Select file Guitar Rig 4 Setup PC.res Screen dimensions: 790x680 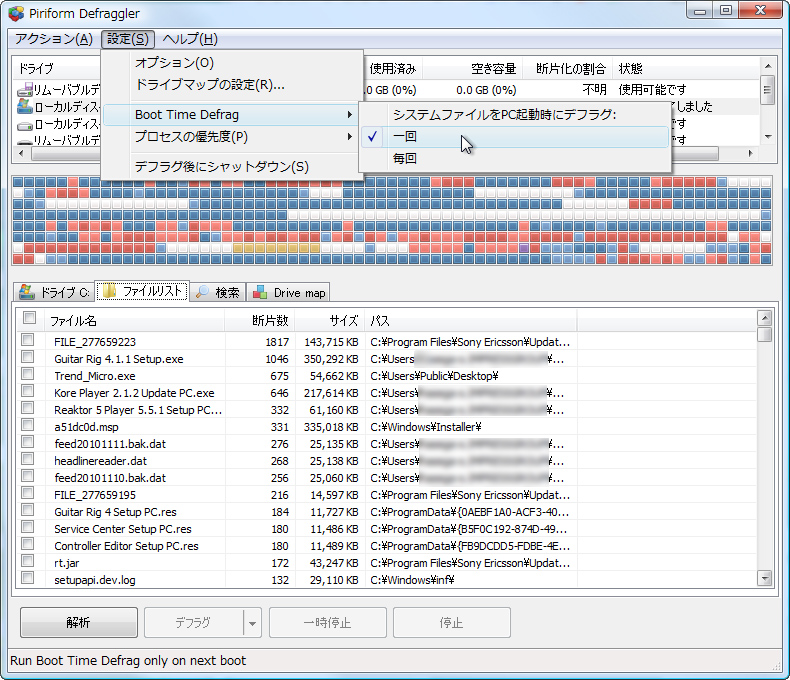click(115, 512)
